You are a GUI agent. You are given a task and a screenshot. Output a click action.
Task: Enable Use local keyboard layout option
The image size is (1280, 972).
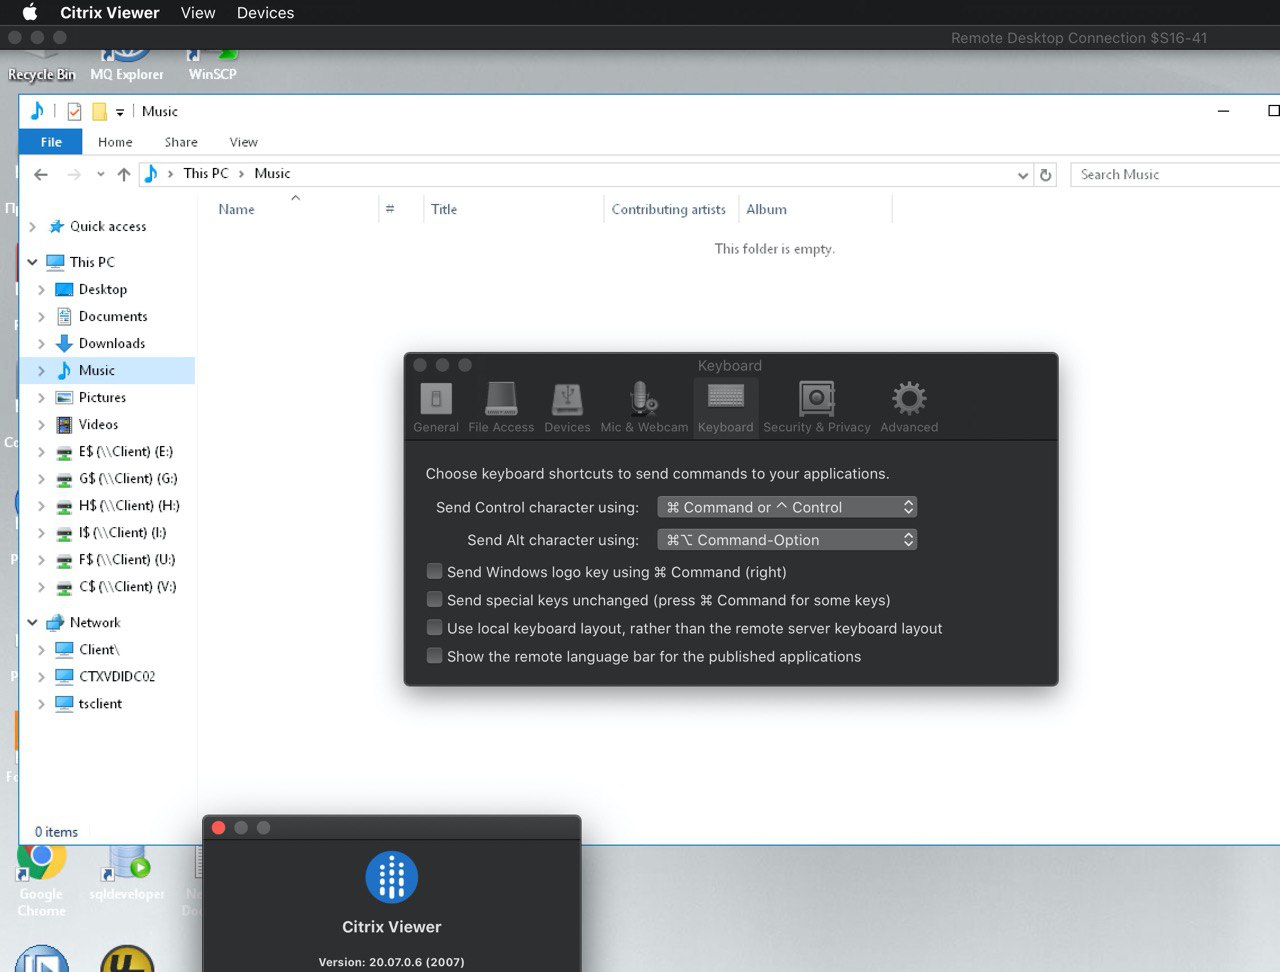tap(434, 628)
